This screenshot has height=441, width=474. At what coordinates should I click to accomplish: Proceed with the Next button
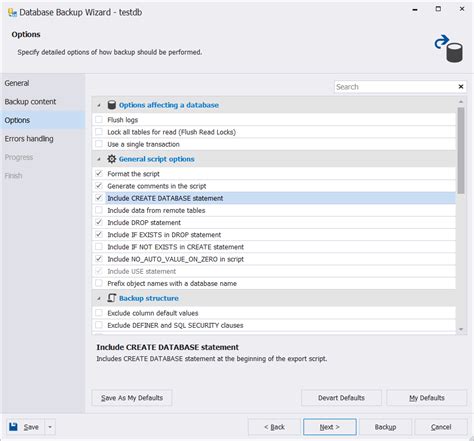coord(330,427)
